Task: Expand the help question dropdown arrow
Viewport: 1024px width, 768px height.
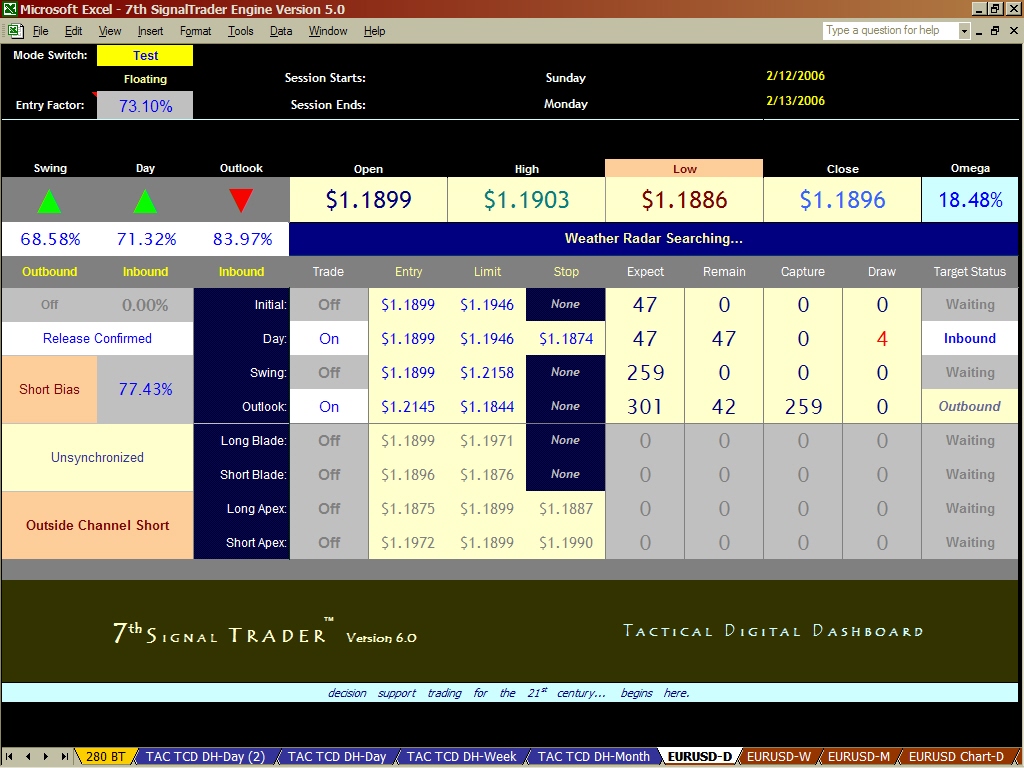Action: pyautogui.click(x=964, y=31)
